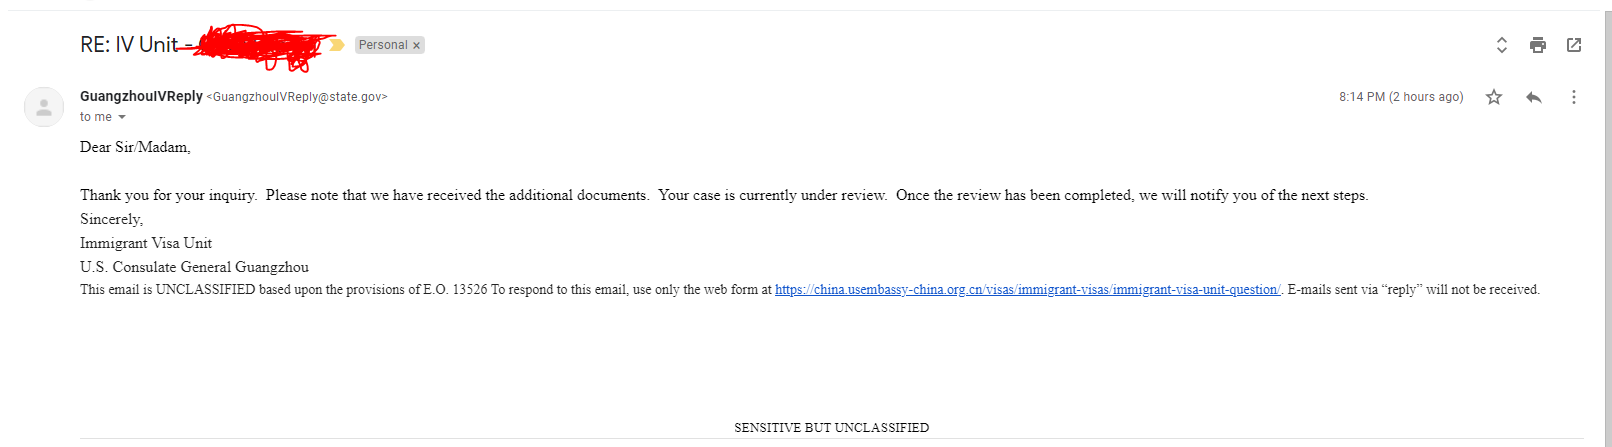
Task: Open the email in a new window
Action: (x=1574, y=45)
